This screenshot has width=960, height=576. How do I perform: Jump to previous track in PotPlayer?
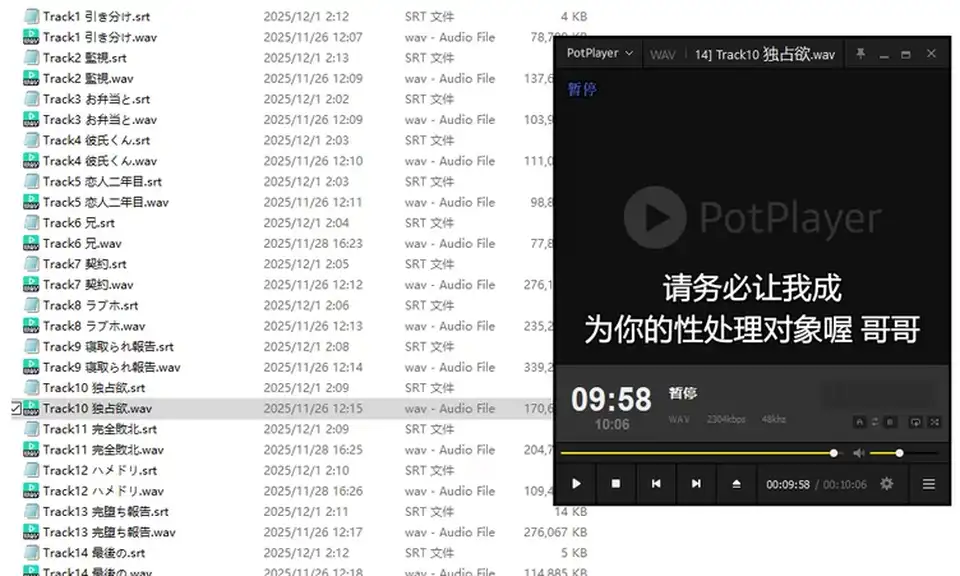tap(656, 484)
